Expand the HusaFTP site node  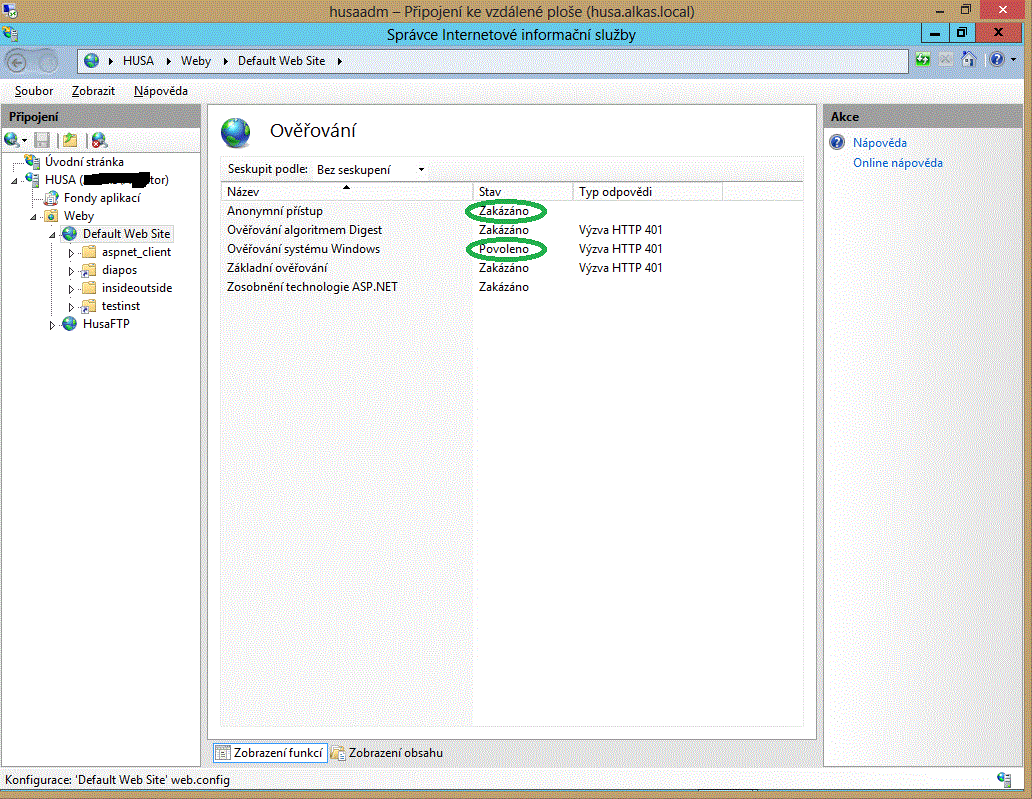click(52, 325)
